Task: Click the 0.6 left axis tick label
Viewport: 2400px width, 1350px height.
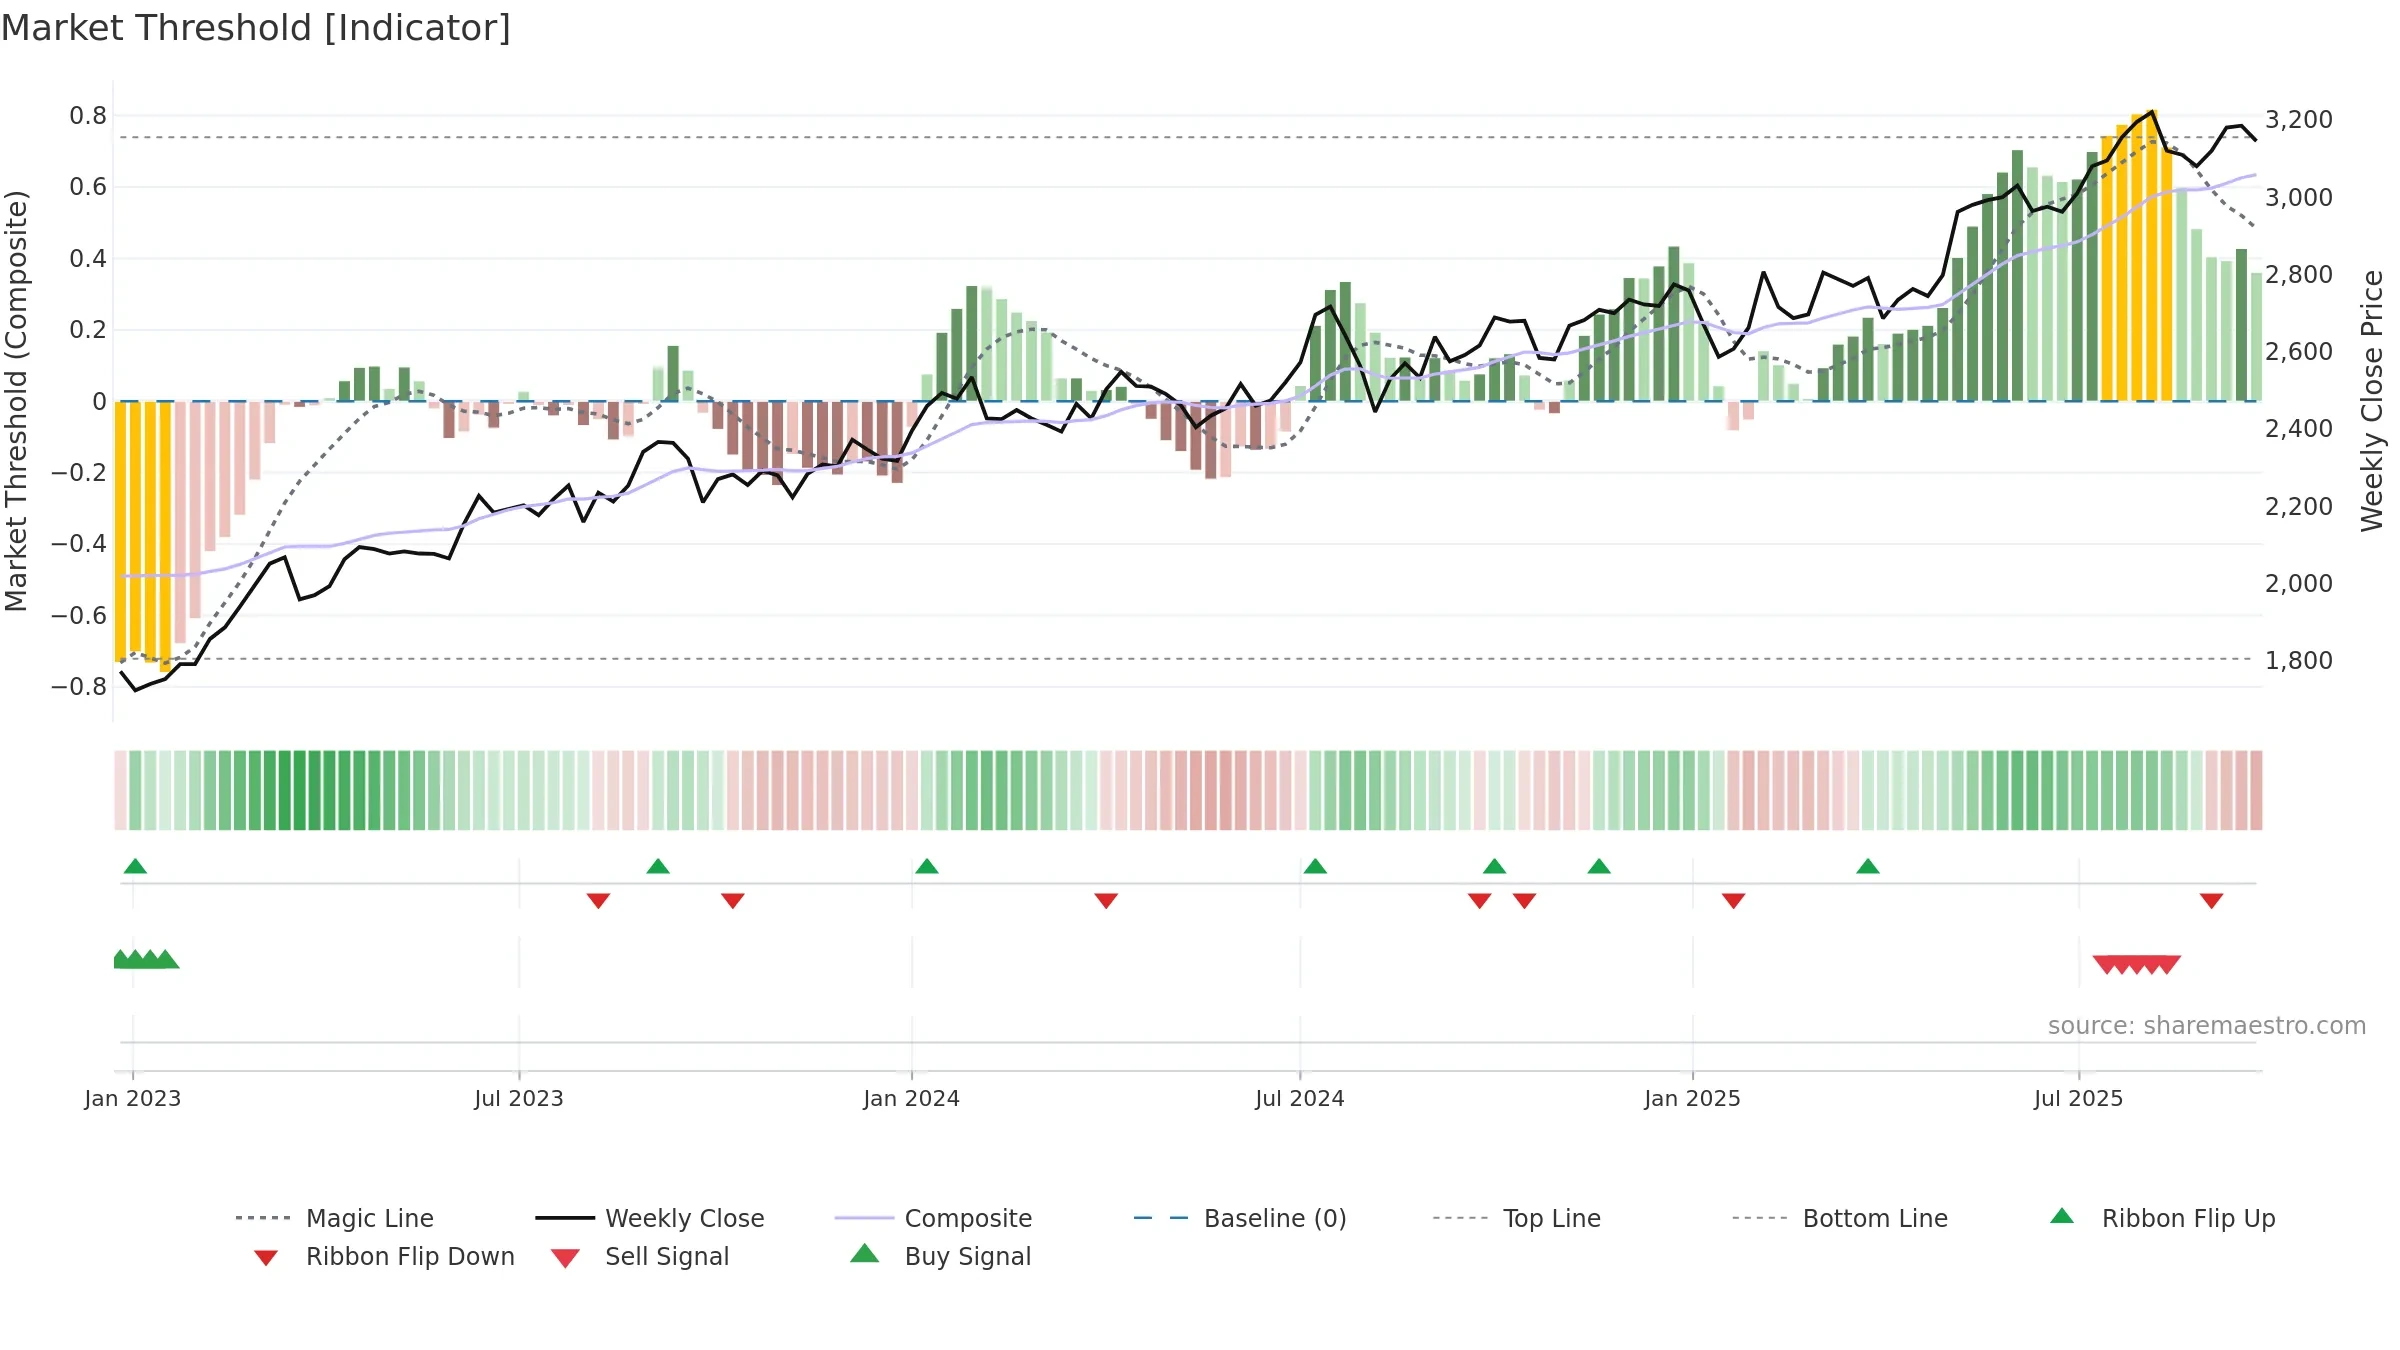Action: (88, 187)
